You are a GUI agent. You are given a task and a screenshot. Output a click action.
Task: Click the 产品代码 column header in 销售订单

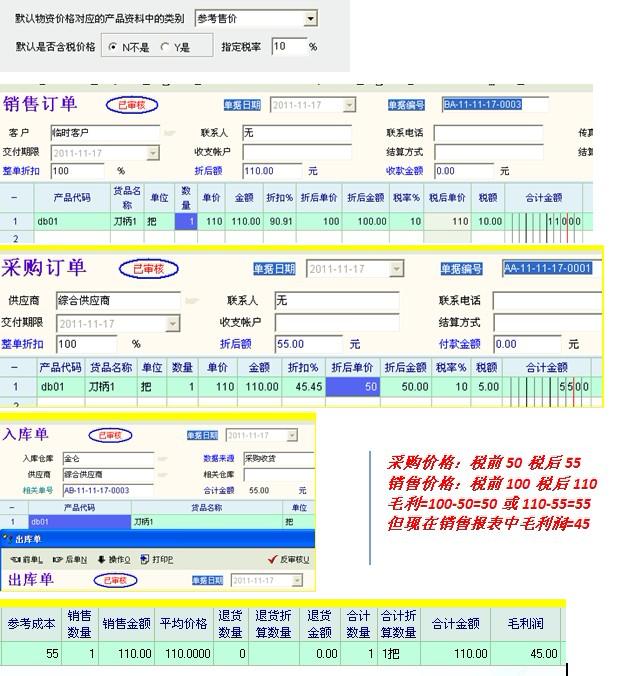click(x=72, y=197)
